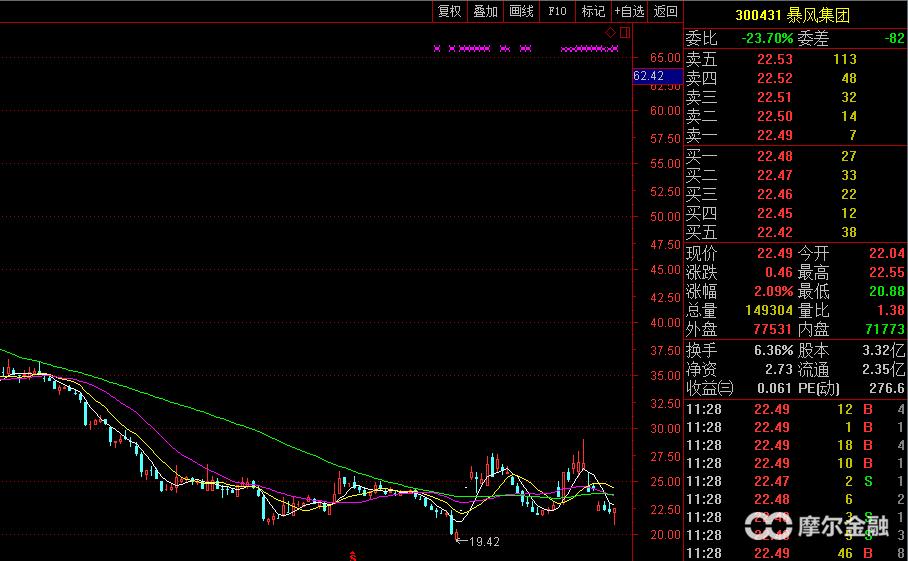Click the 复权 toolbar button
908x561 pixels.
449,11
